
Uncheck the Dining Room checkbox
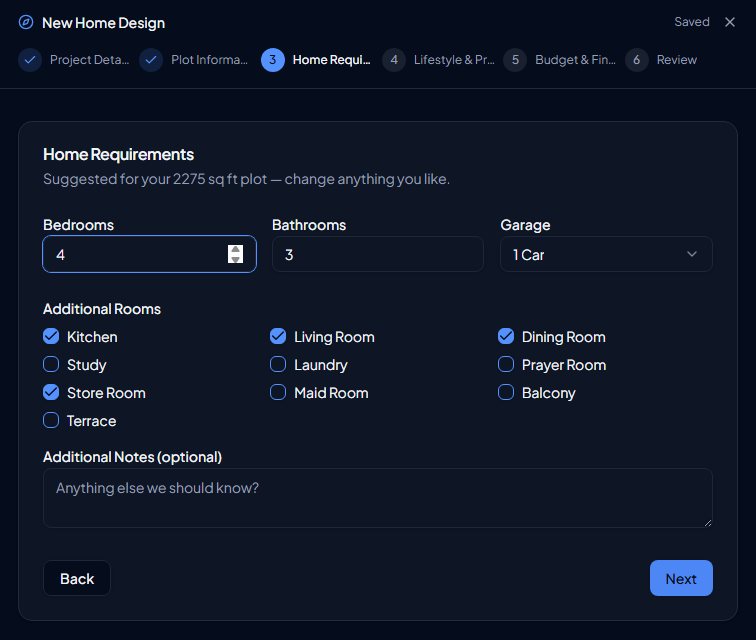[x=506, y=336]
